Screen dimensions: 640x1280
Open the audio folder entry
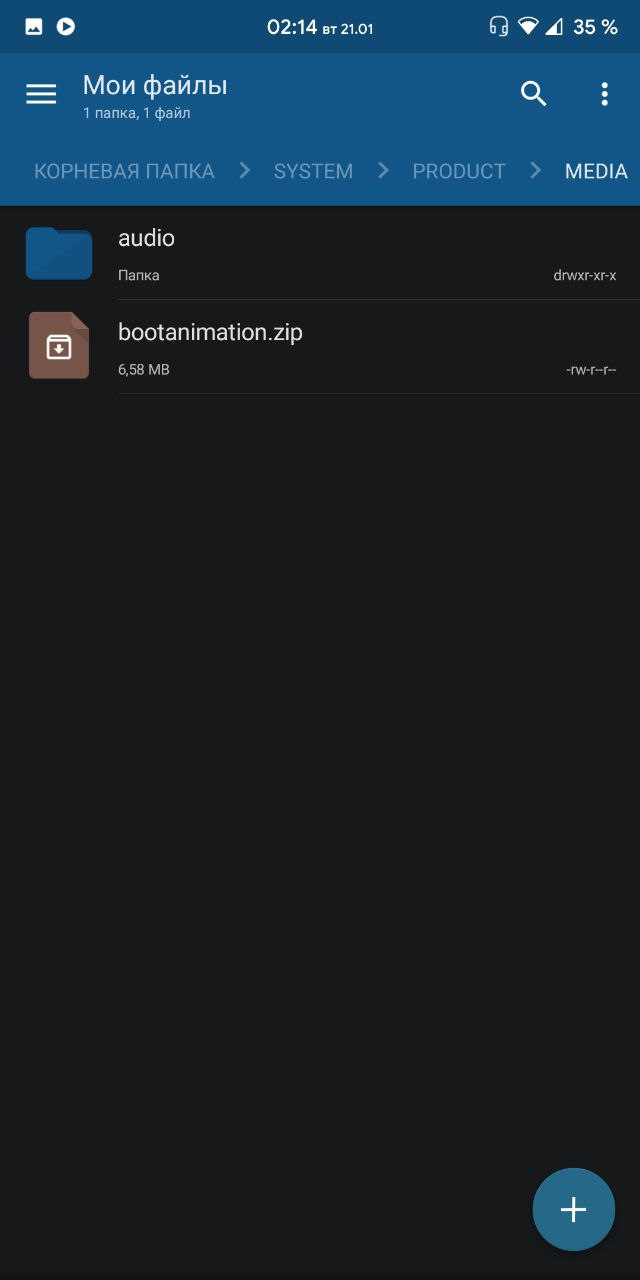pyautogui.click(x=320, y=253)
